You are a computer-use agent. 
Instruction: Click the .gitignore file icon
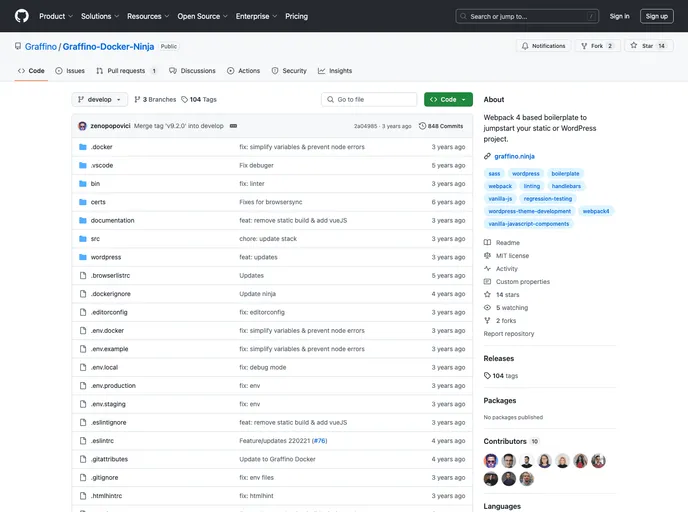82,477
